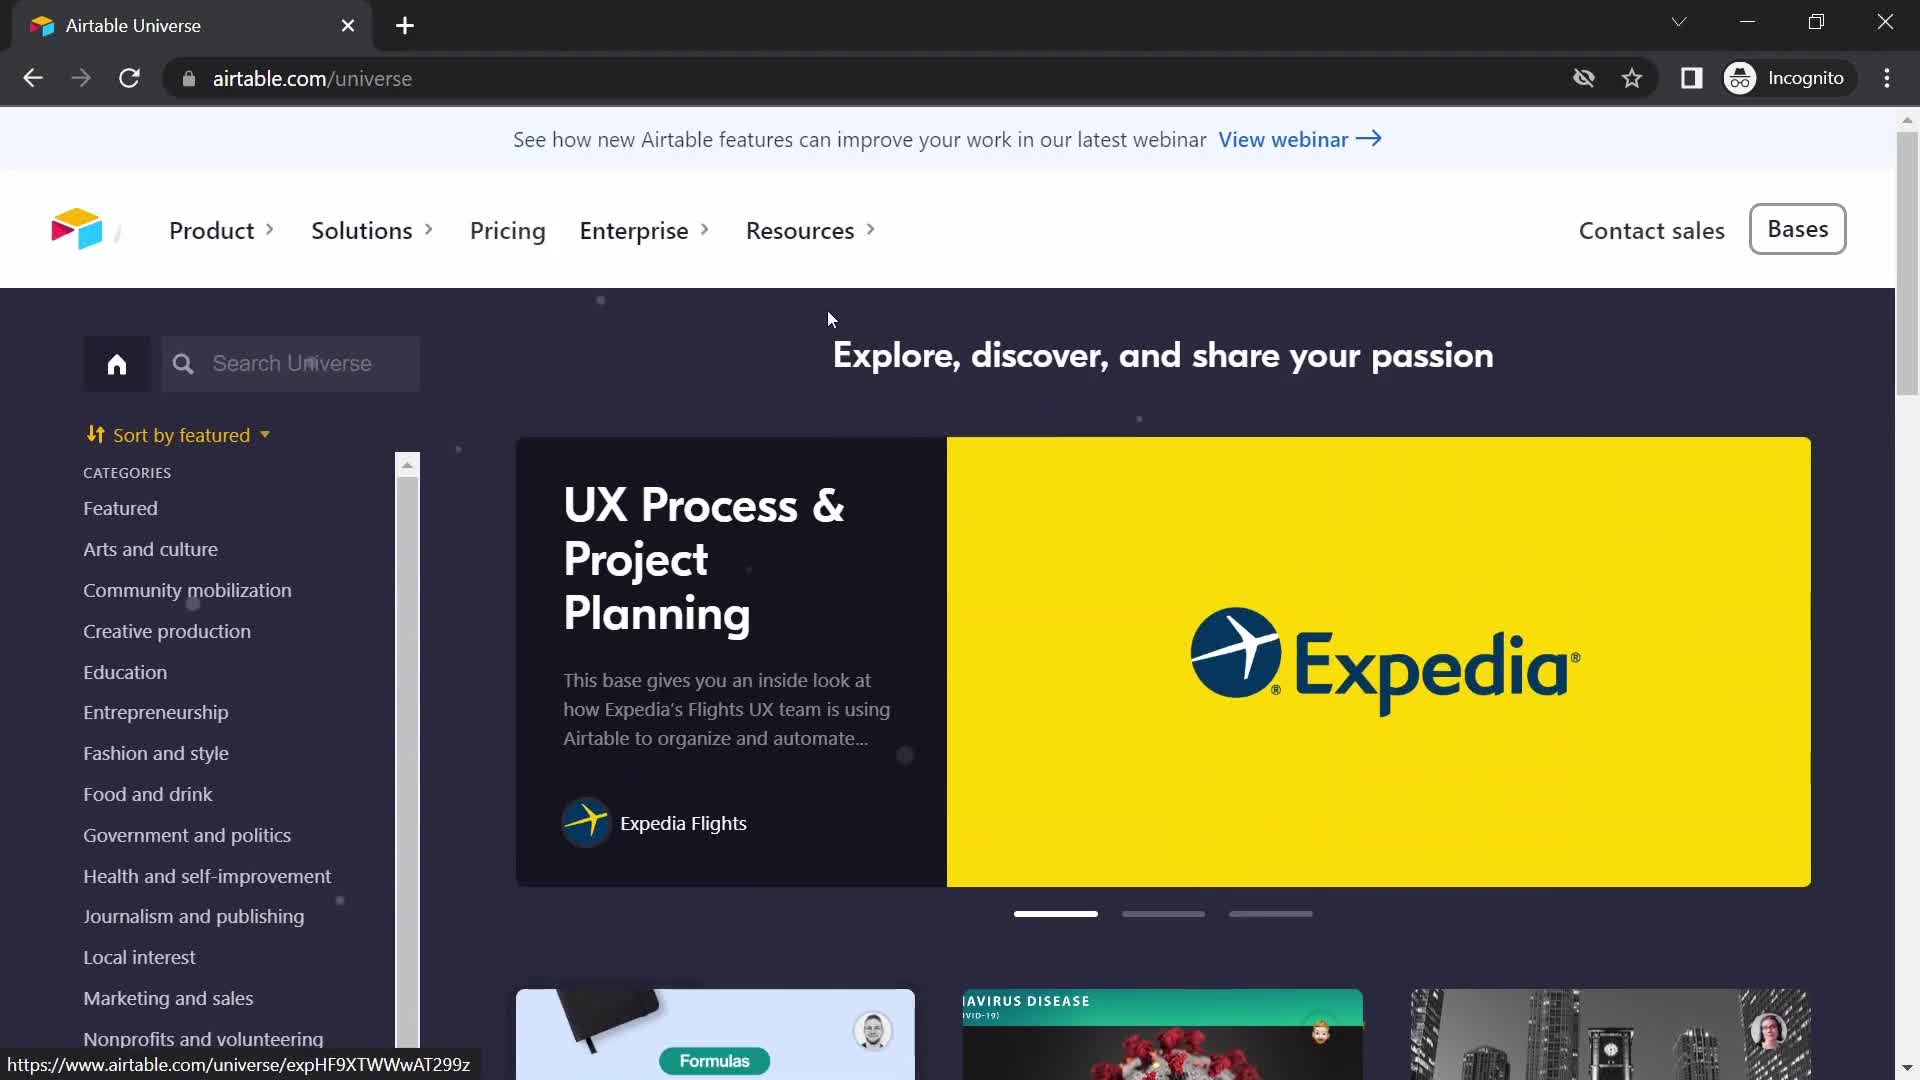
Task: Toggle first carousel navigation dot
Action: [1055, 913]
